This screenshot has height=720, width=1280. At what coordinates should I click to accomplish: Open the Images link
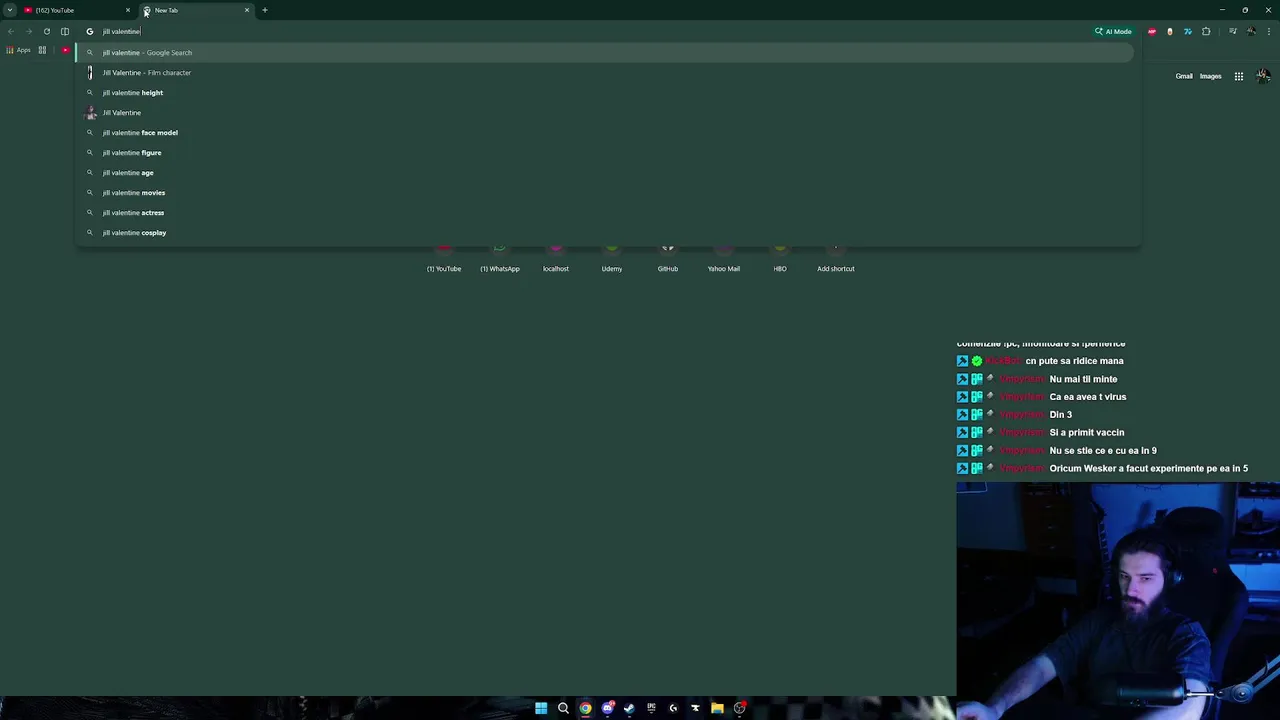coord(1210,76)
